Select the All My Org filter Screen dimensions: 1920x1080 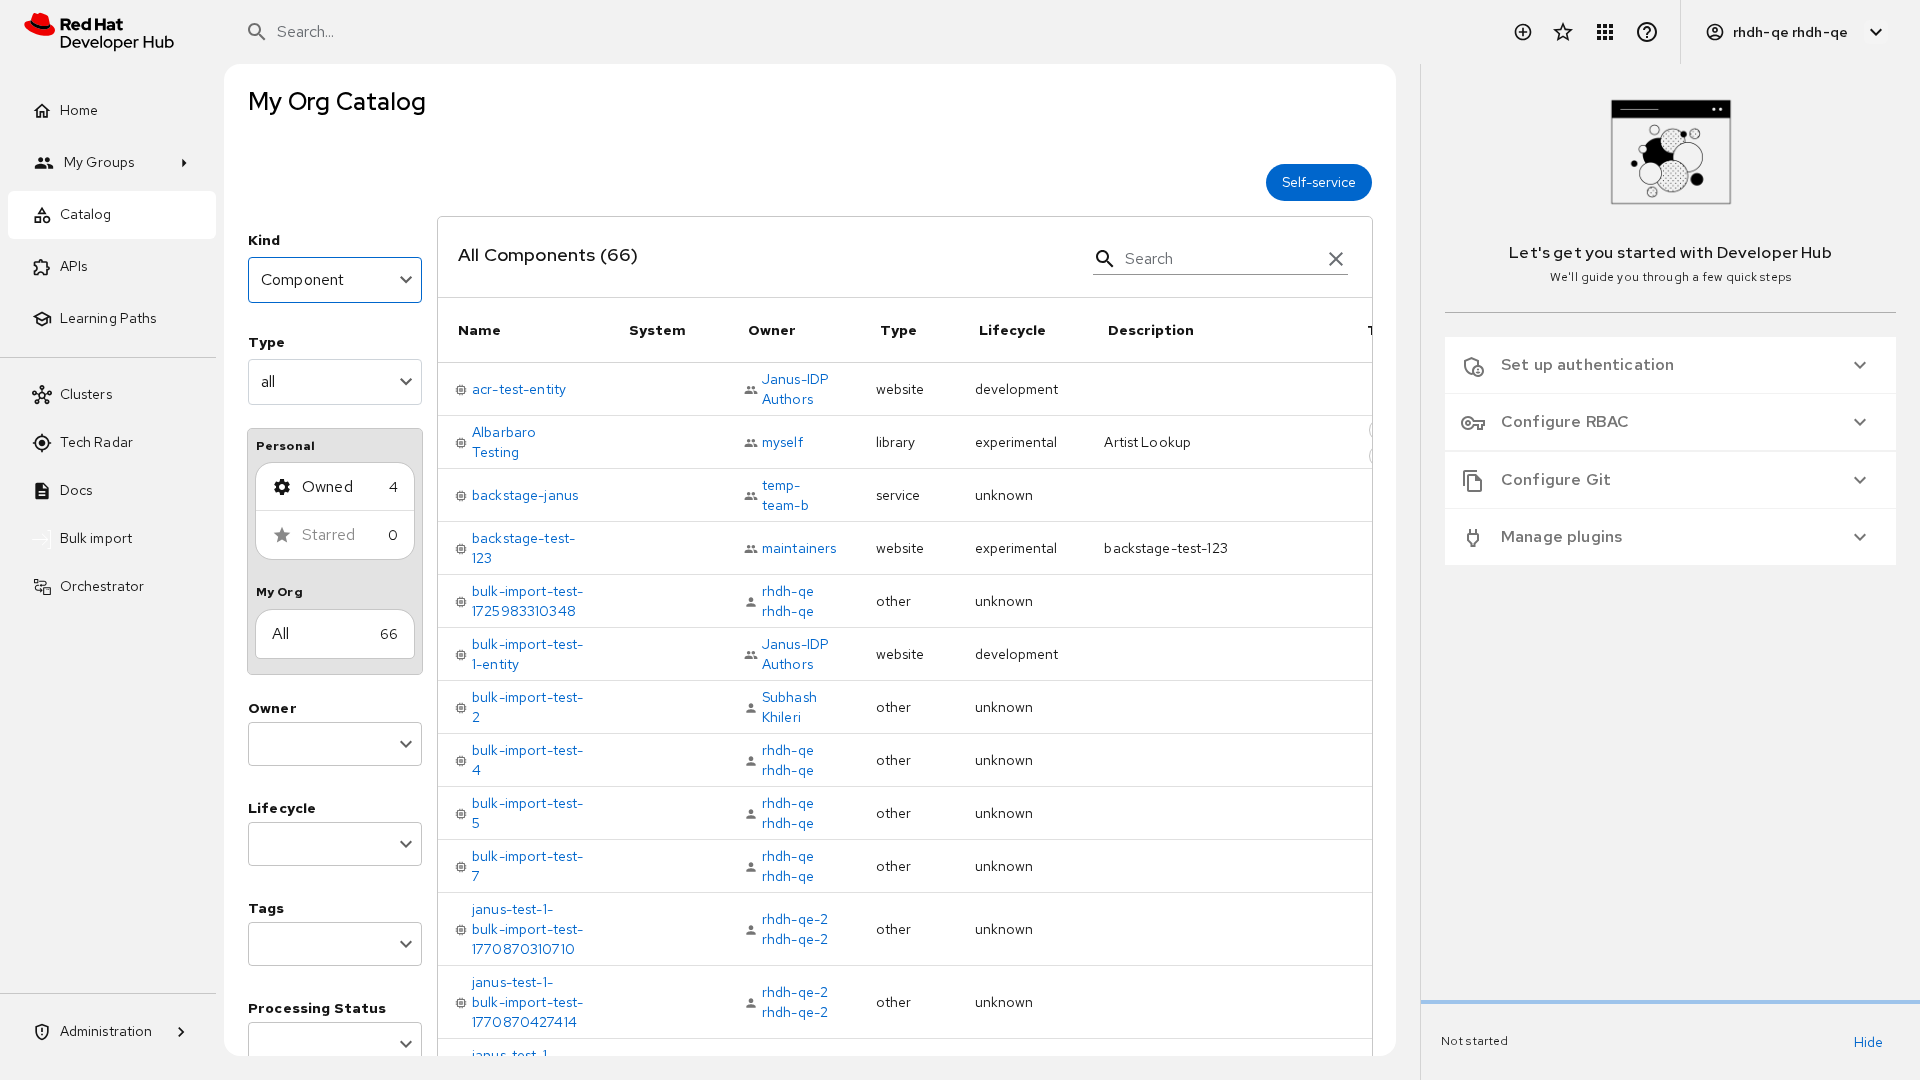pos(335,634)
